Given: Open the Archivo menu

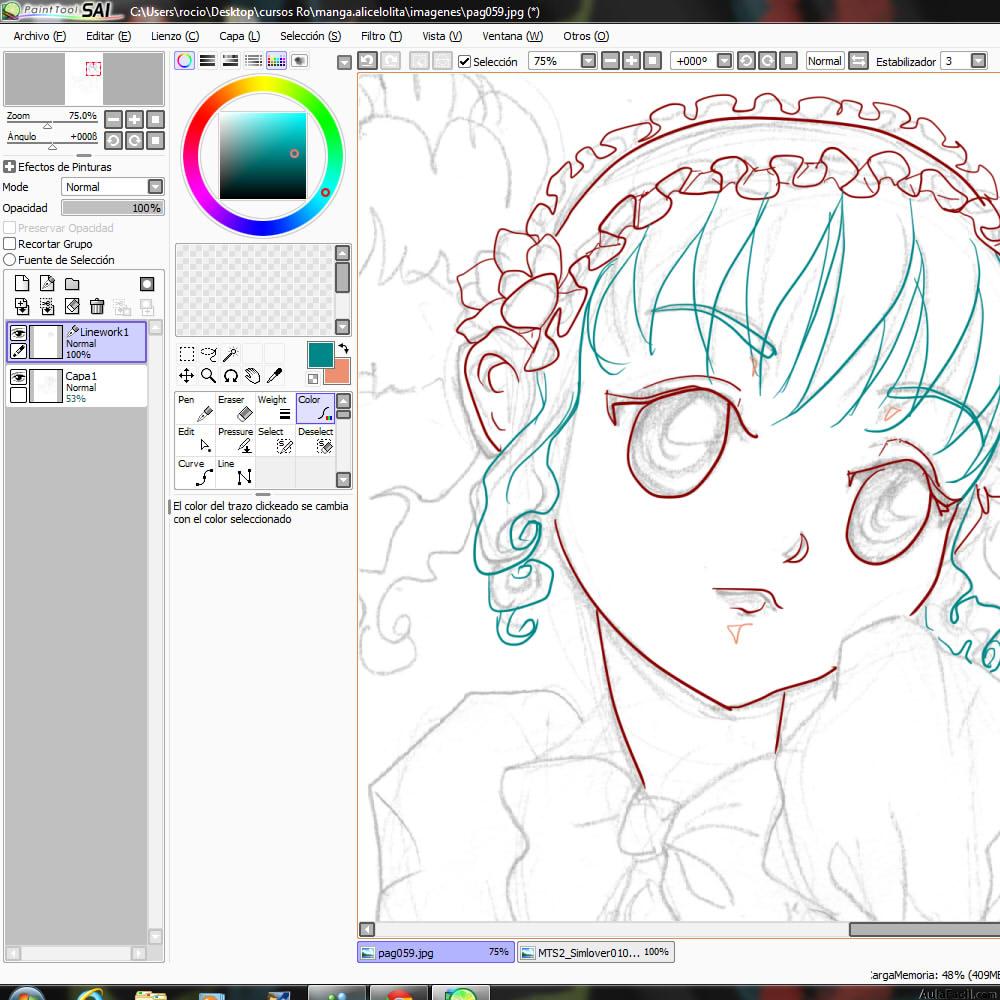Looking at the screenshot, I should click(40, 36).
